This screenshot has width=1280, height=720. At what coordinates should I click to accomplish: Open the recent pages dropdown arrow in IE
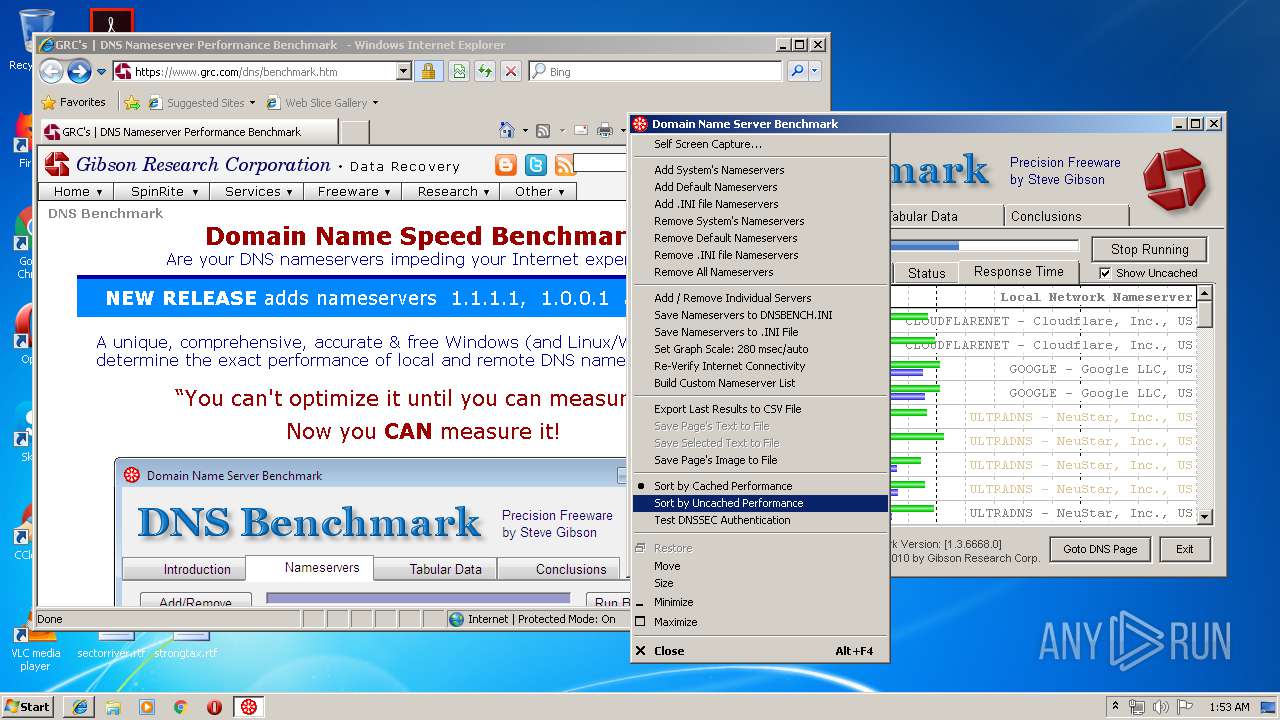[101, 72]
